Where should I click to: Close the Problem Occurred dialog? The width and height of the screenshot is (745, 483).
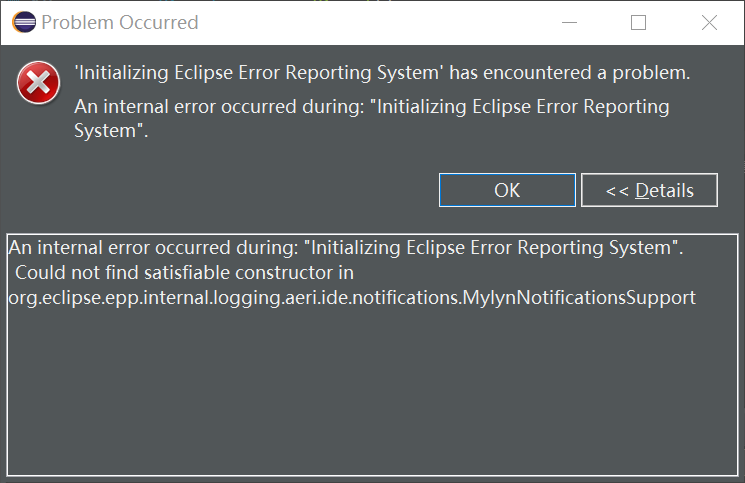point(709,22)
